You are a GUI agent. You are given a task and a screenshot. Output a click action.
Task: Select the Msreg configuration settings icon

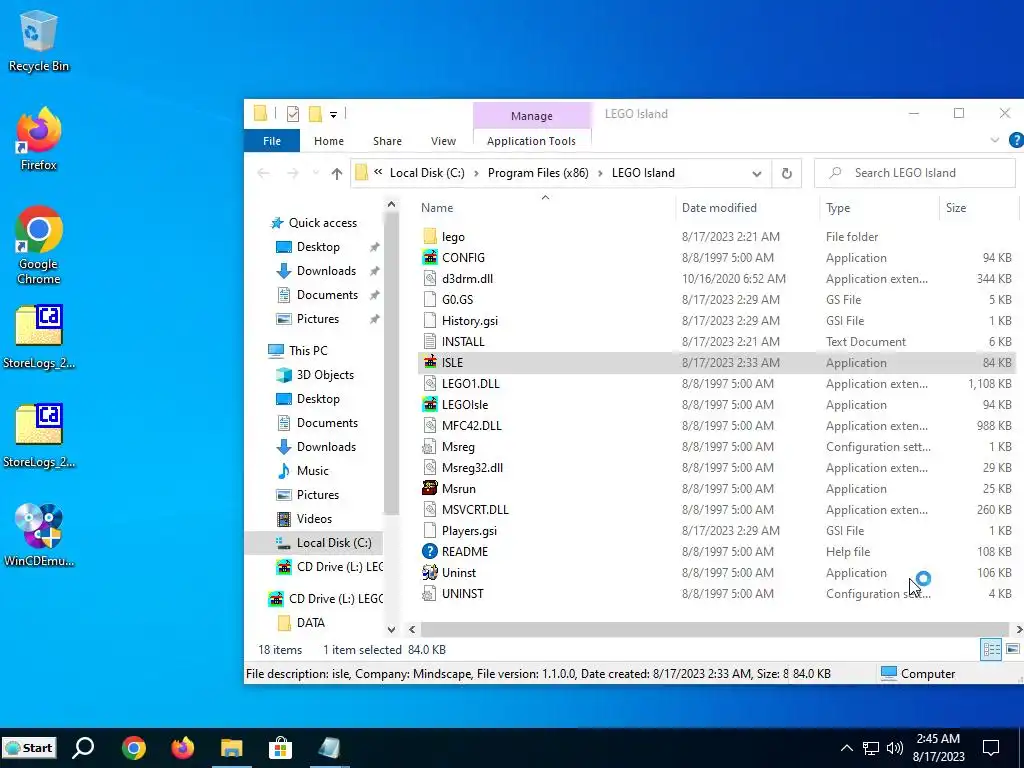[430, 447]
